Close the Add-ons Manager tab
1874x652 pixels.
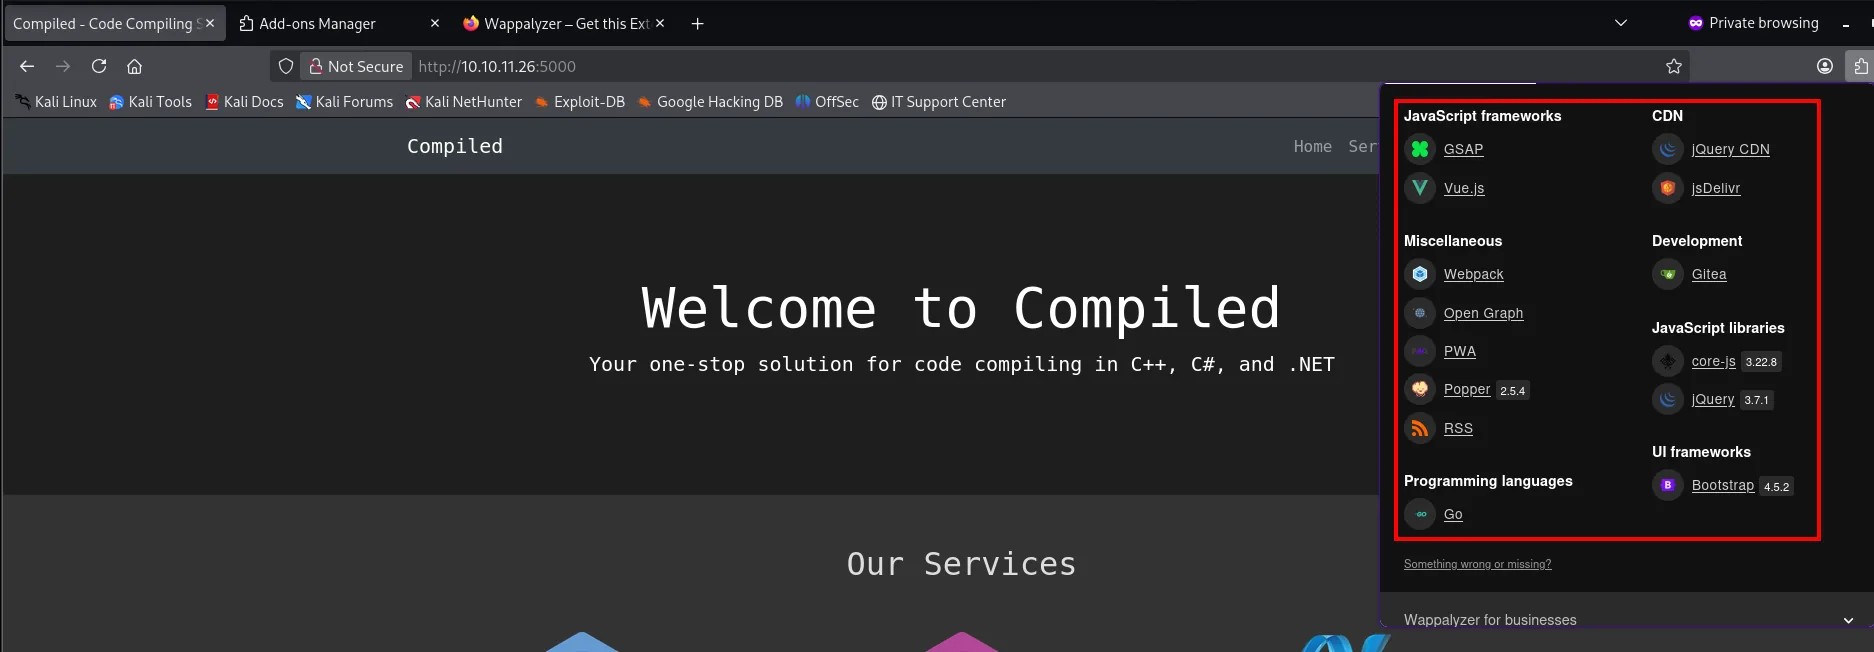point(435,23)
